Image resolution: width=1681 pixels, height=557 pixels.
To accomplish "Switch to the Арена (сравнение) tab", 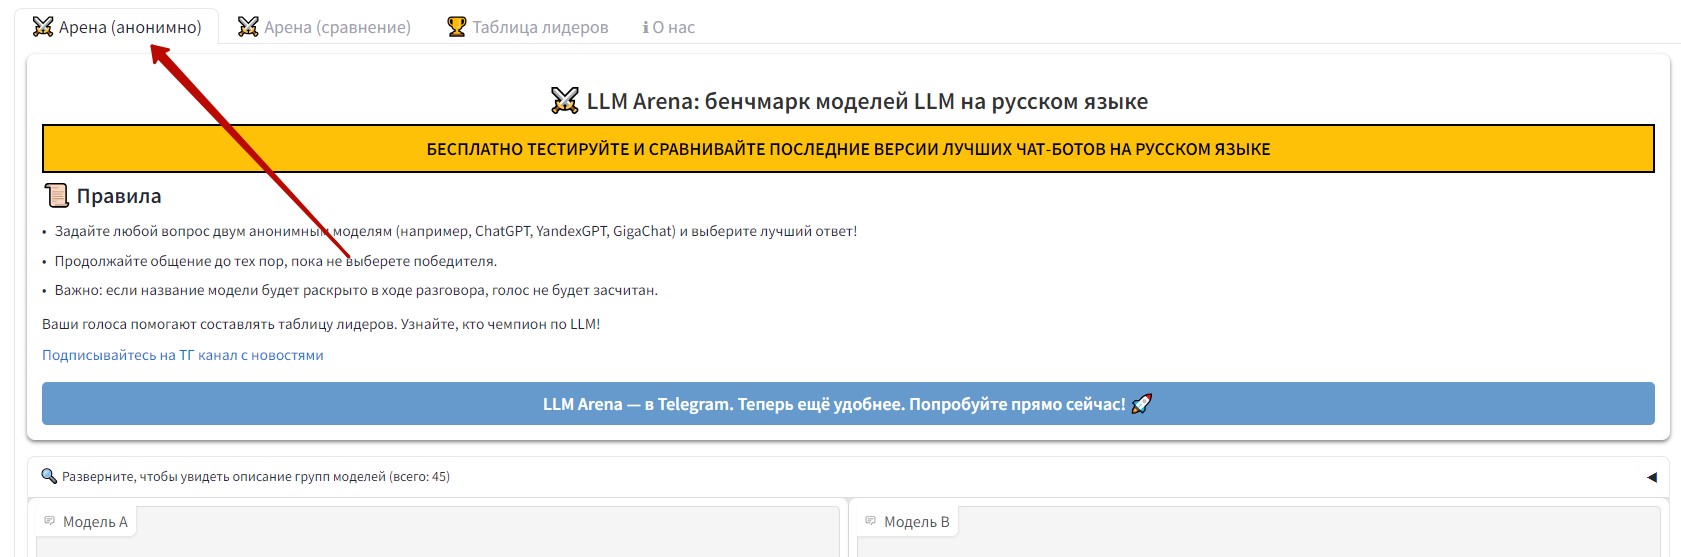I will (x=337, y=27).
